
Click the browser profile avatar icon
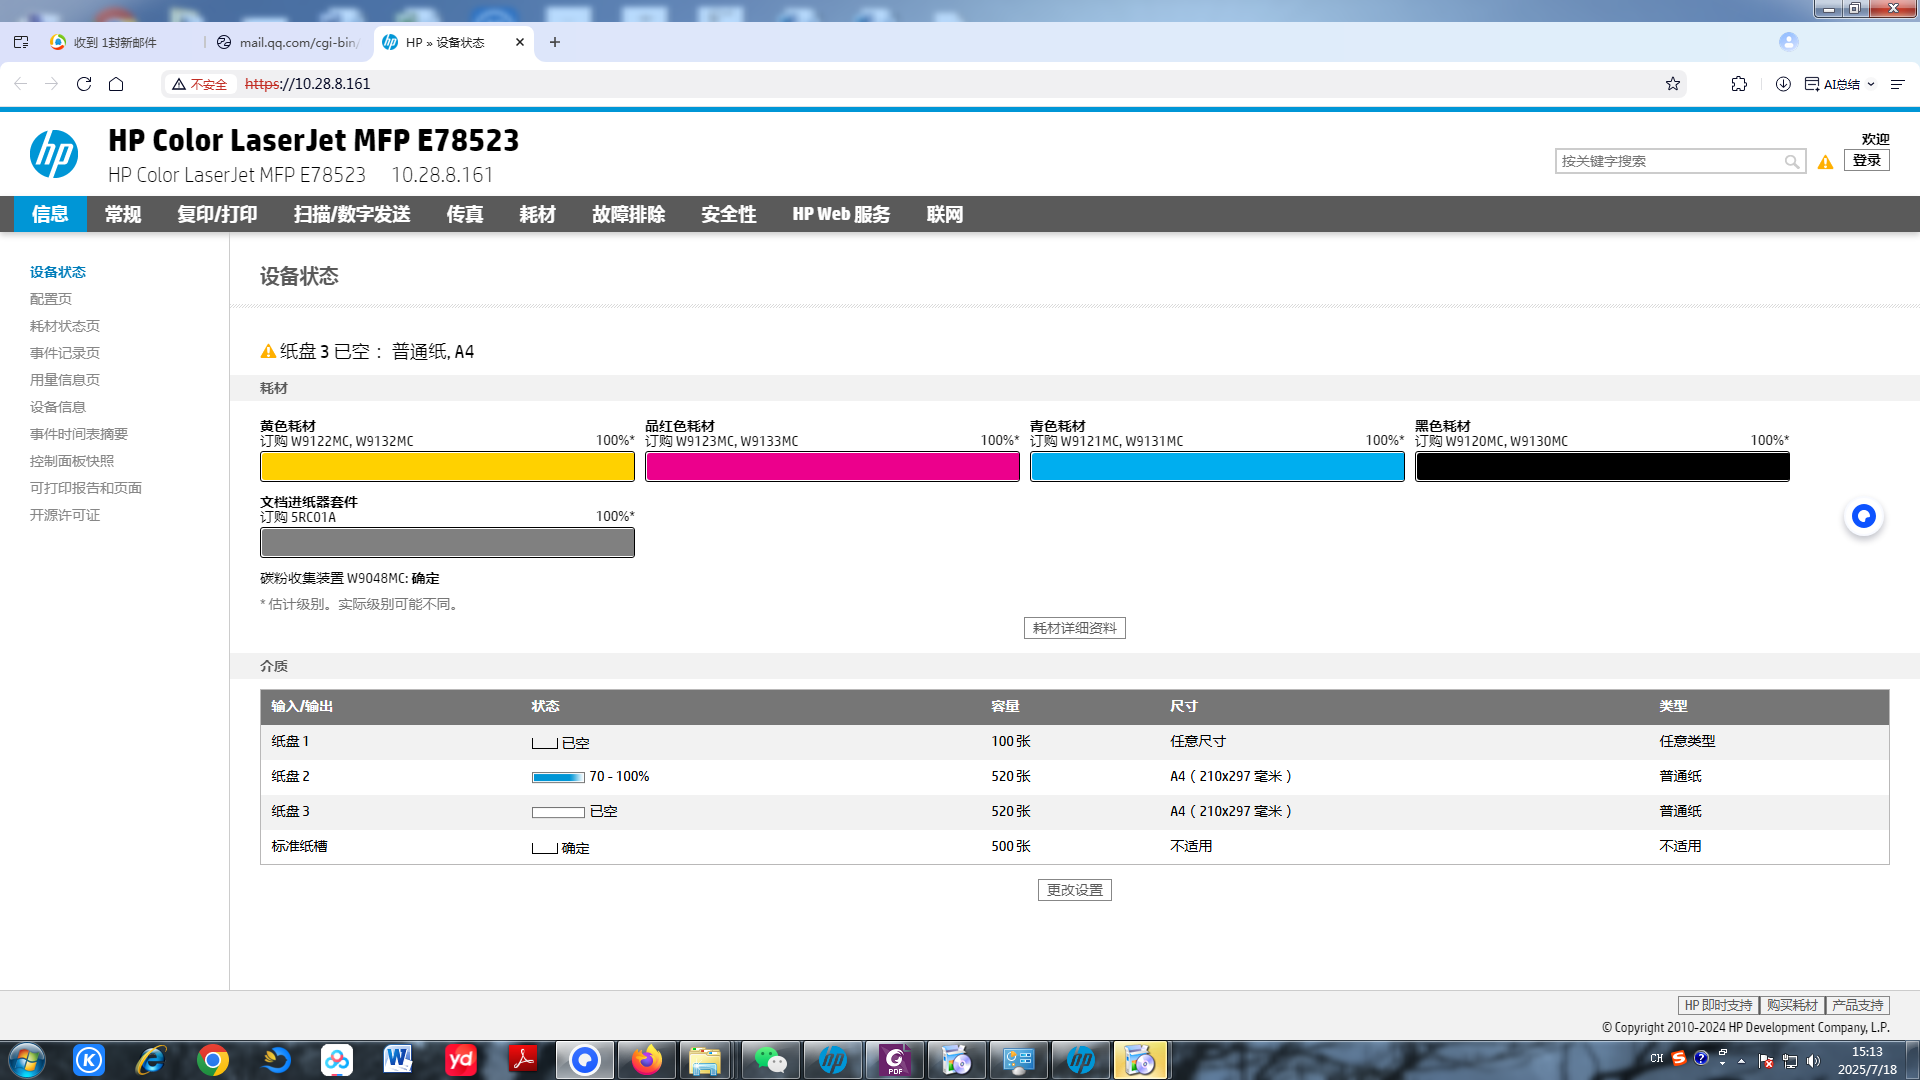pos(1788,41)
